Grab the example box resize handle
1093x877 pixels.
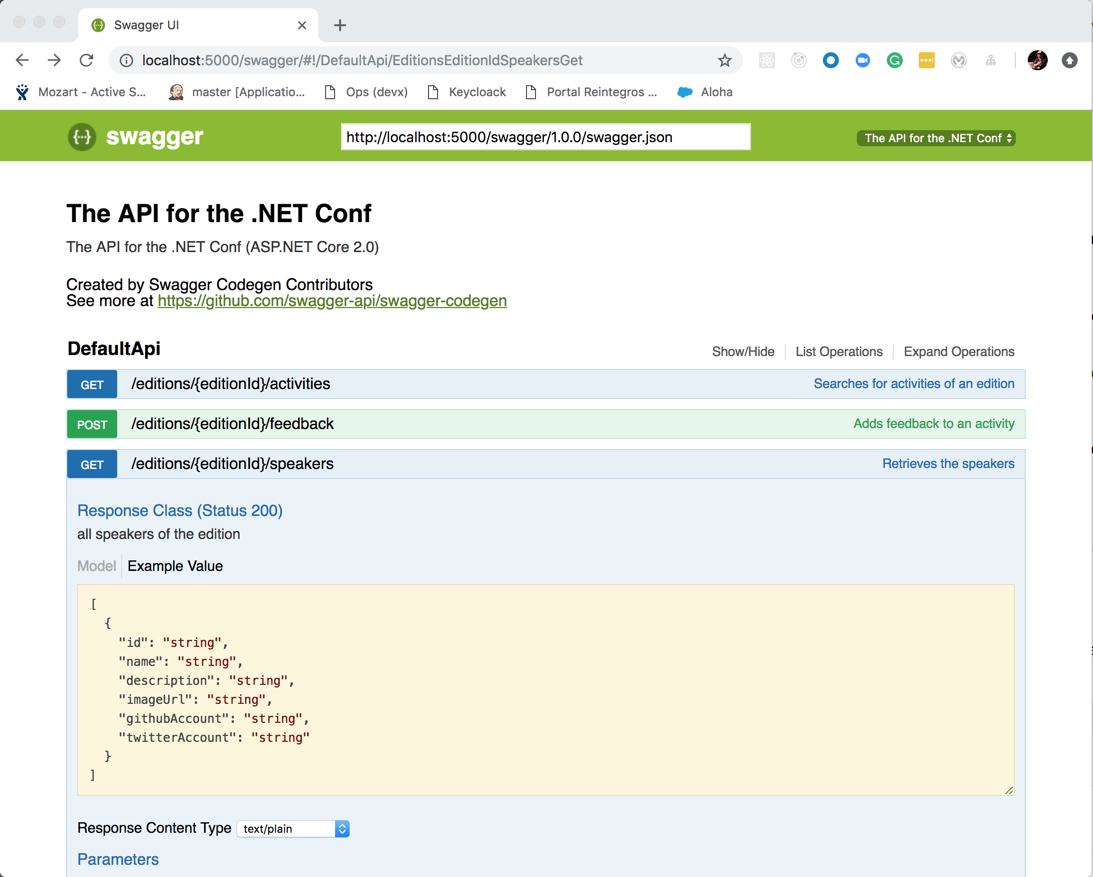[1009, 790]
